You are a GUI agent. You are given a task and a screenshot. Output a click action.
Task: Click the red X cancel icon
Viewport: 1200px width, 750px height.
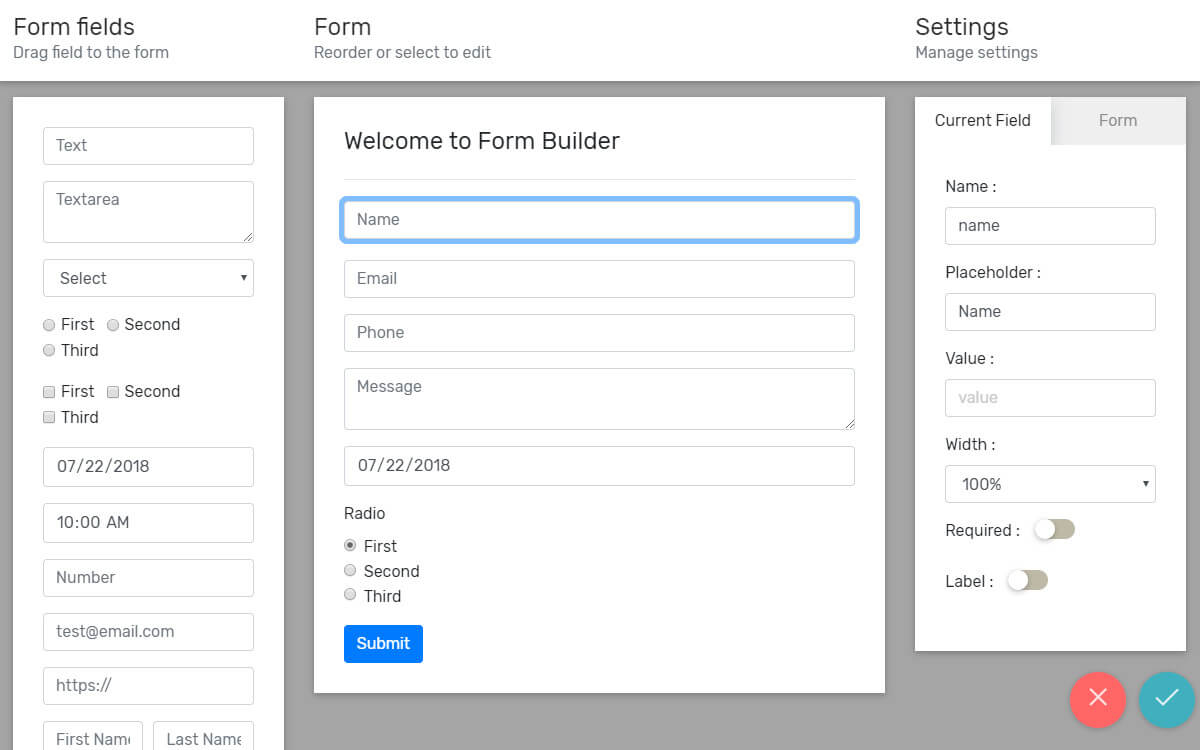point(1097,700)
